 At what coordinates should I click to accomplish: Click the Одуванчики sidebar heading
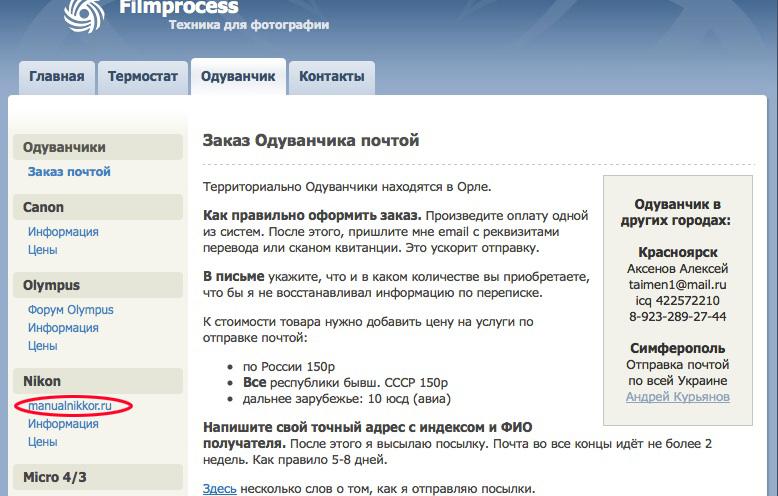tap(98, 147)
